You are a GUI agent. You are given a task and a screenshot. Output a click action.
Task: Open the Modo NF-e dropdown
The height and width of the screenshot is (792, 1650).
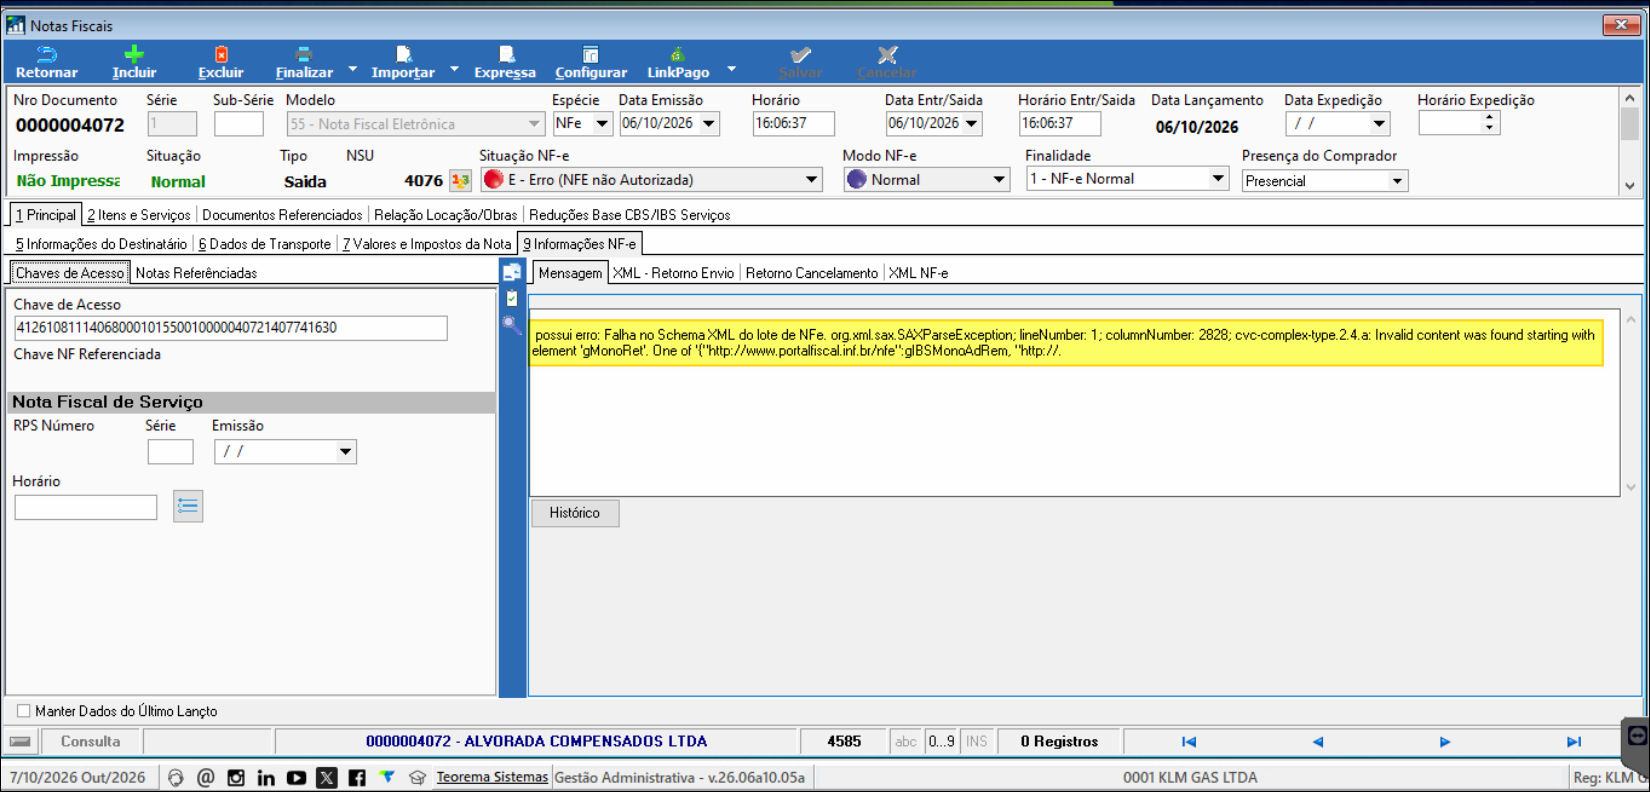998,180
